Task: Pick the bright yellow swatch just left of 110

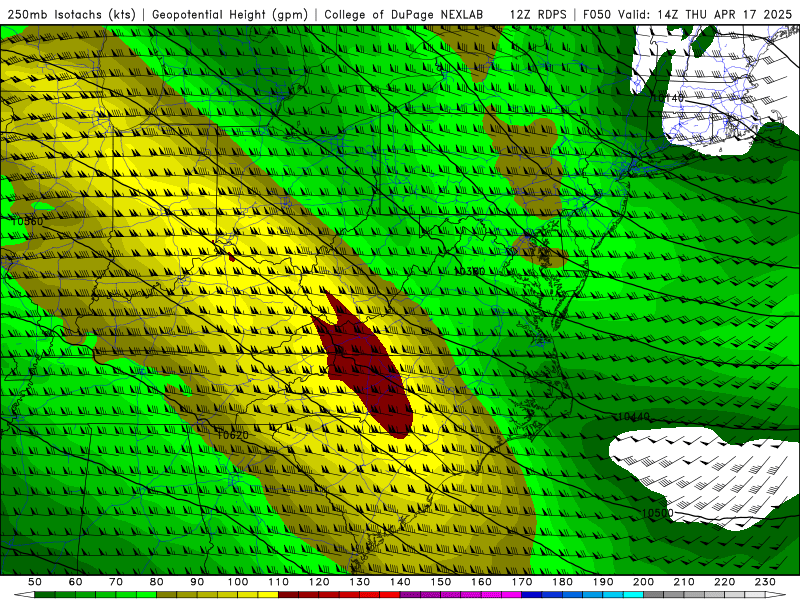Action: 268,595
